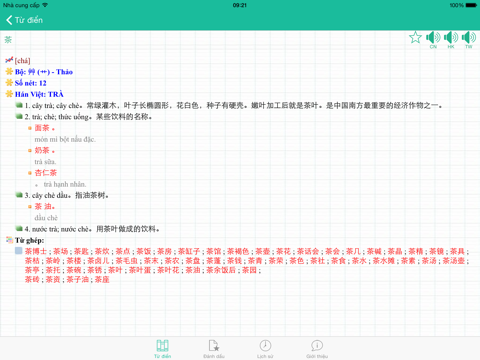Open the example word 面茶
This screenshot has width=480, height=360.
(x=42, y=128)
